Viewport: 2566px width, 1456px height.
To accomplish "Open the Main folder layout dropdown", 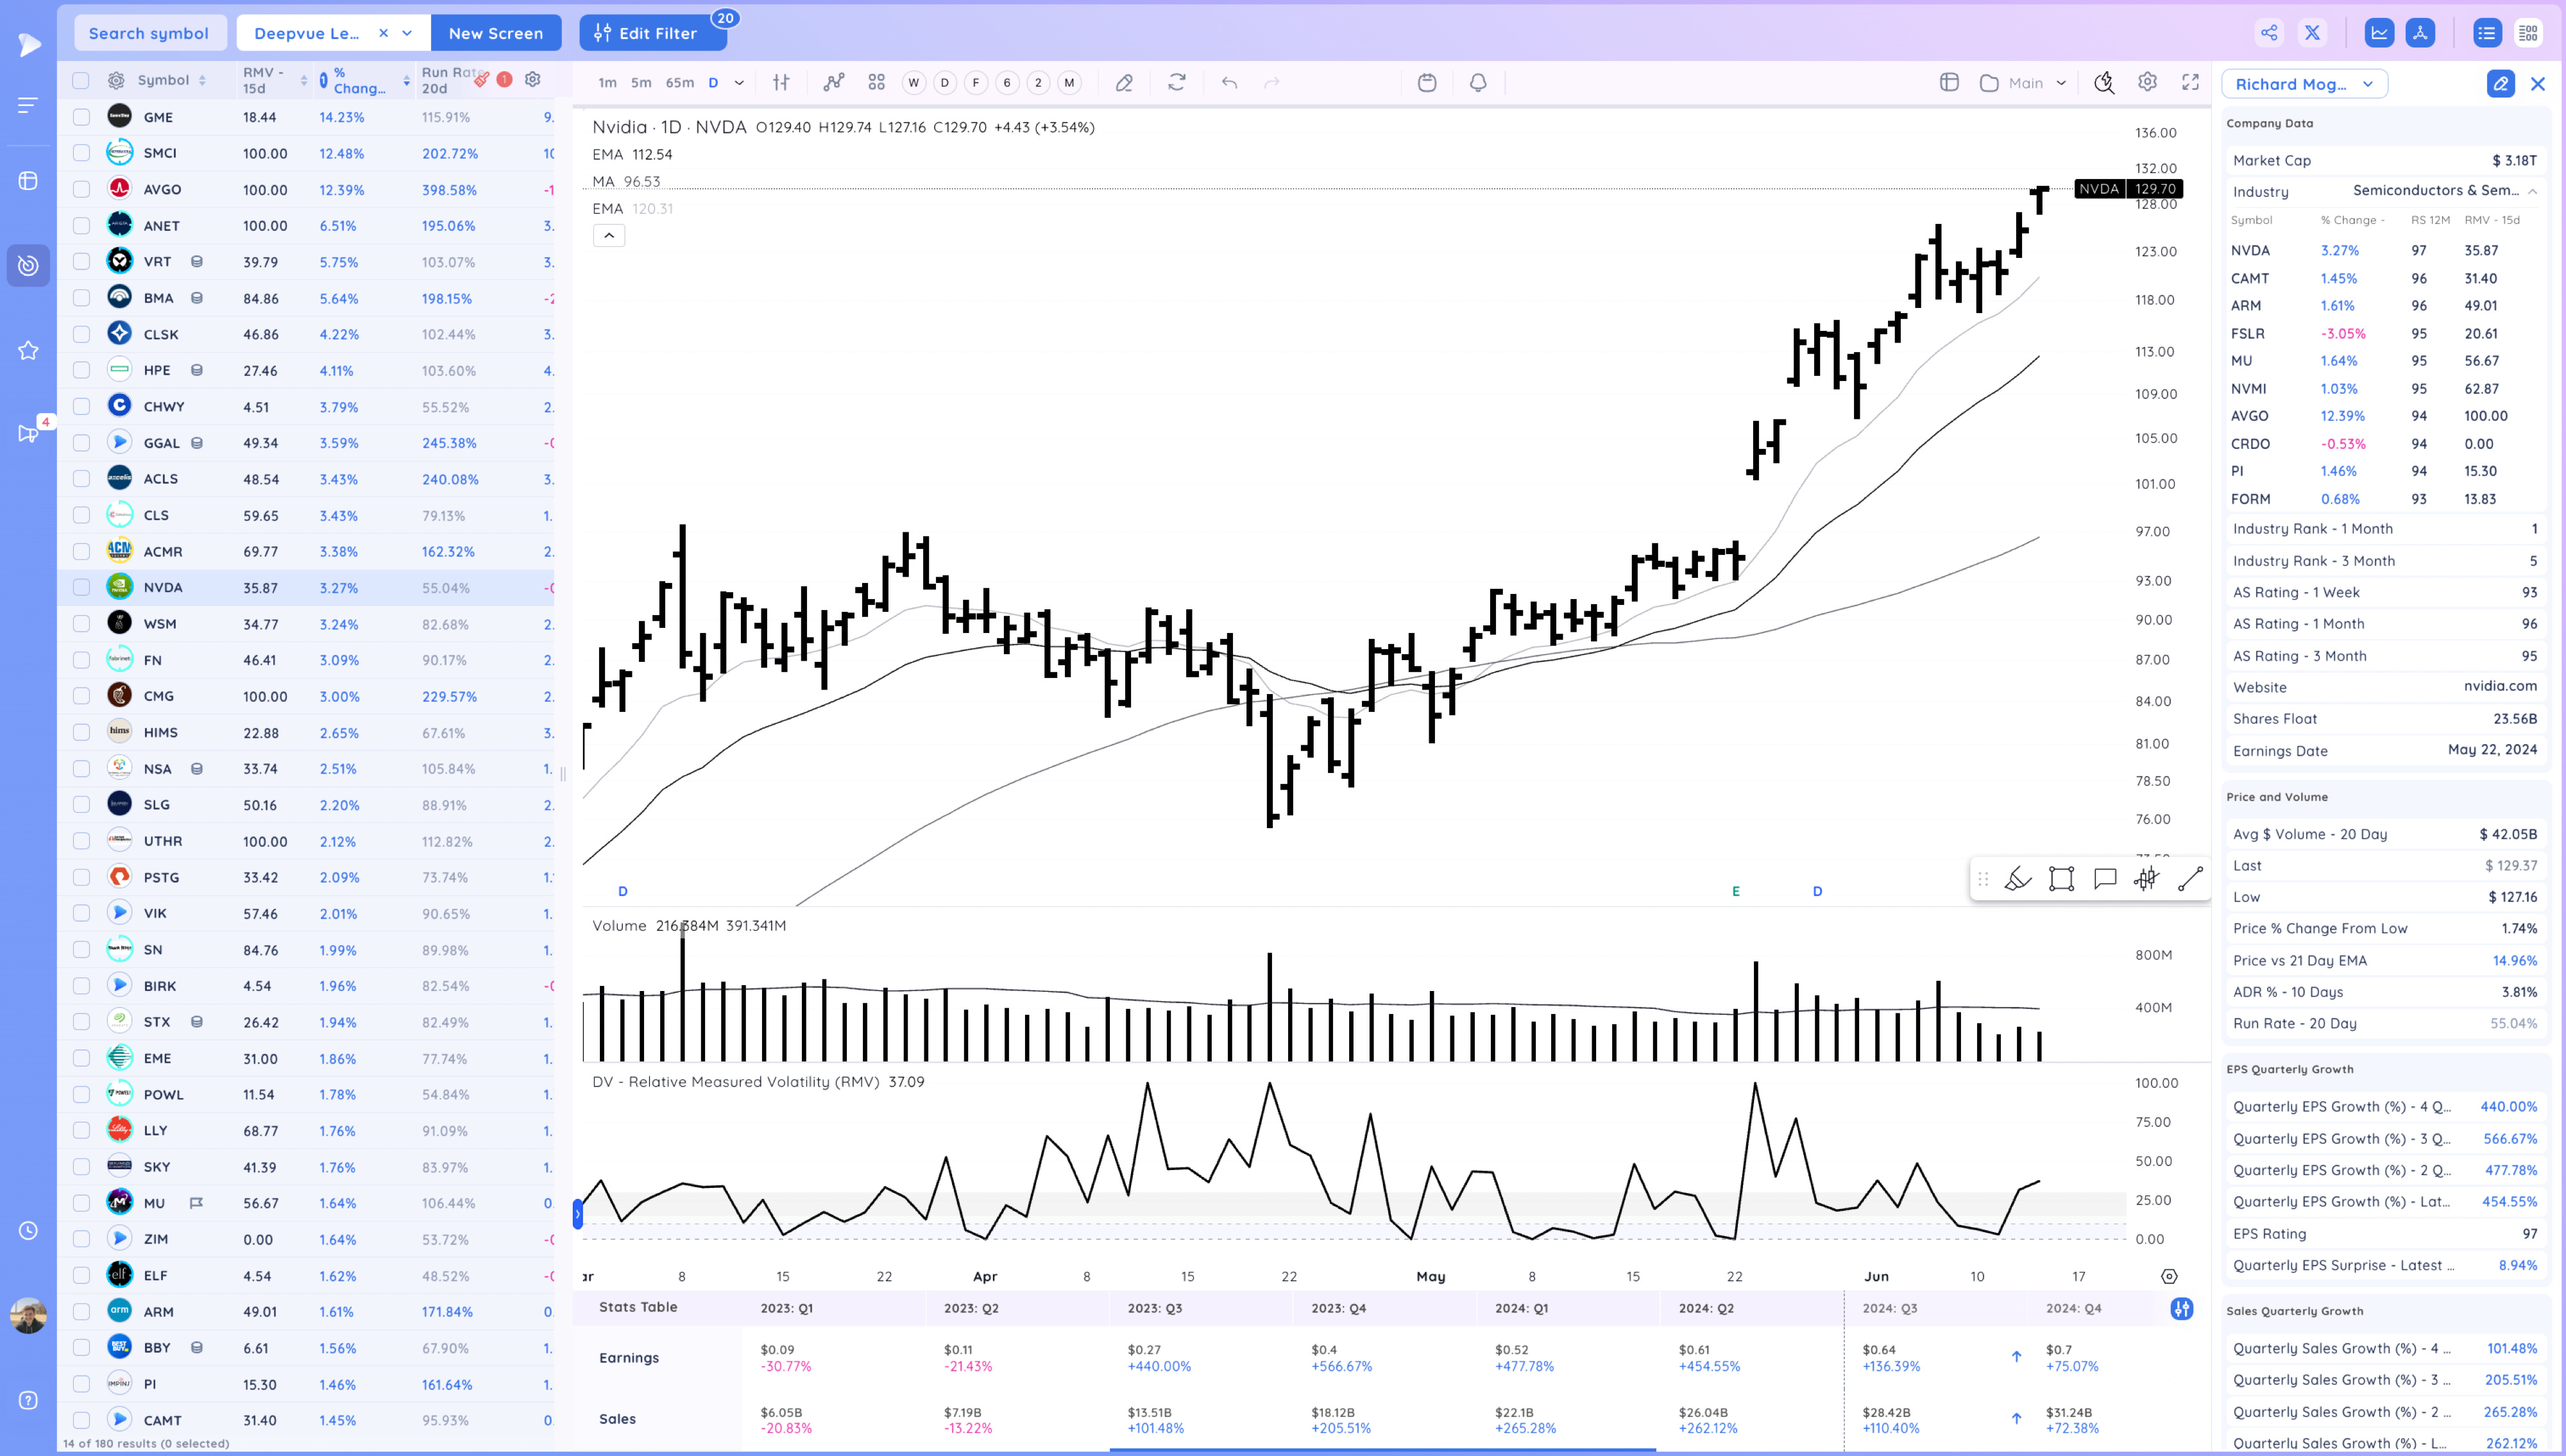I will tap(2023, 83).
